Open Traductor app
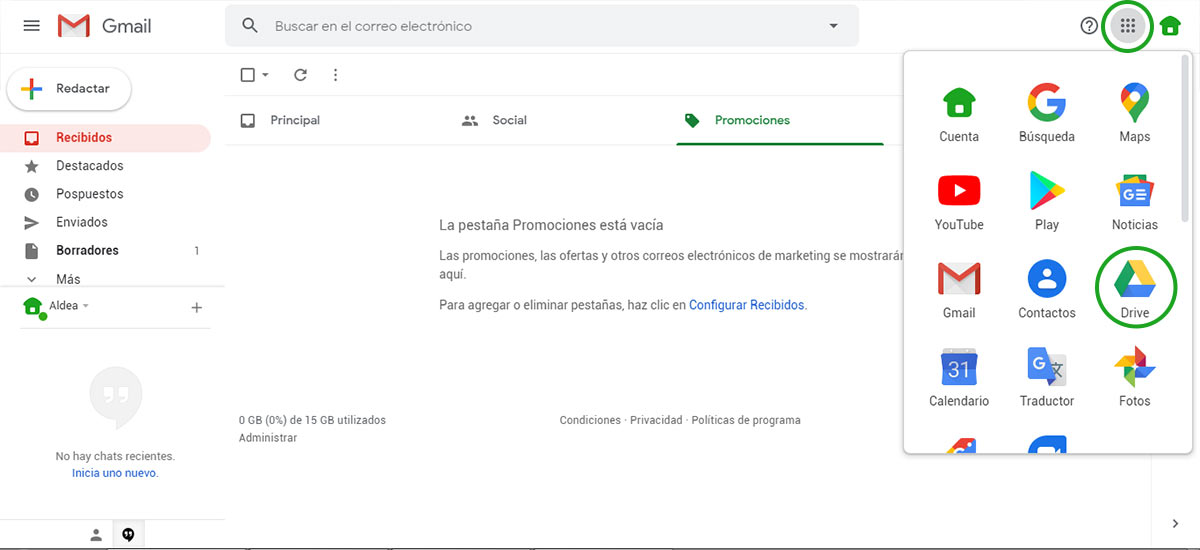The height and width of the screenshot is (550, 1200). coord(1047,378)
